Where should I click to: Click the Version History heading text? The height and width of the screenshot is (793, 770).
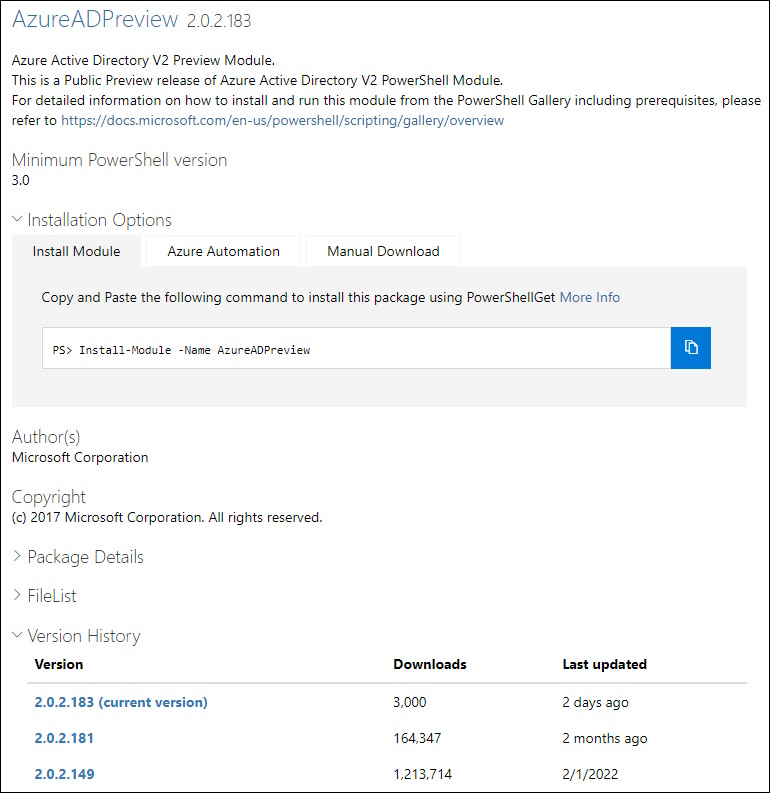tap(84, 636)
